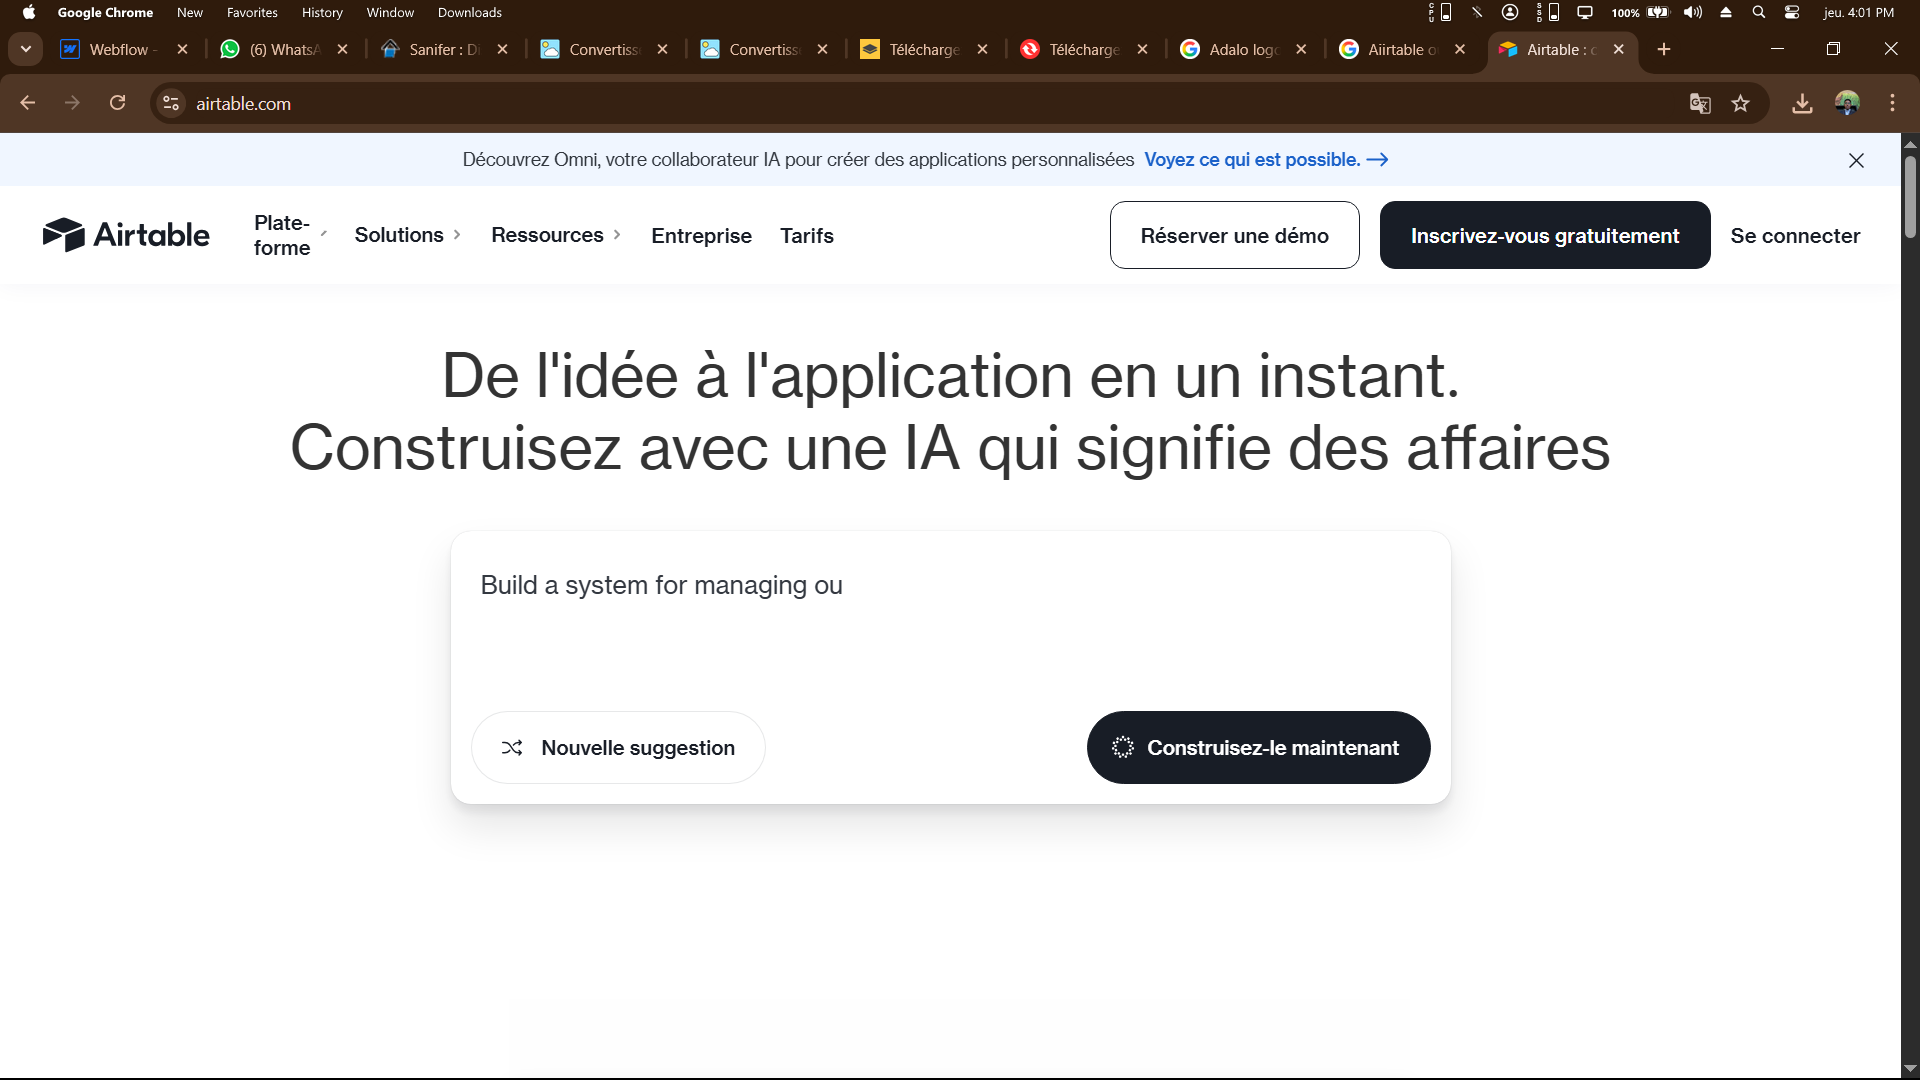Dismiss the Omni announcement banner
Viewport: 1920px width, 1080px height.
tap(1856, 161)
